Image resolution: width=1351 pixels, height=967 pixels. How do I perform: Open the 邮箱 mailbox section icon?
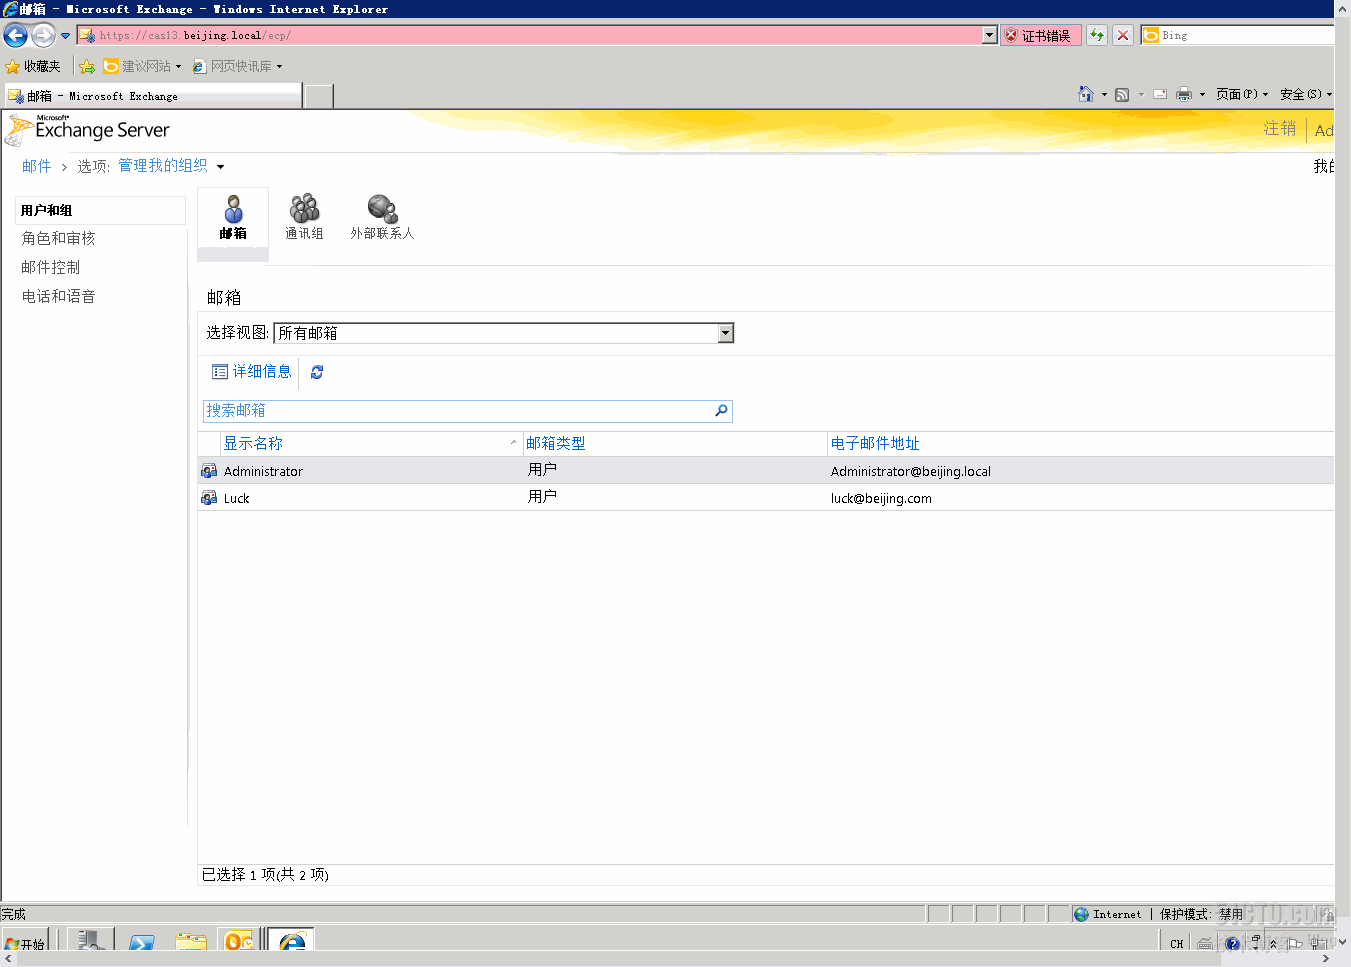point(233,218)
